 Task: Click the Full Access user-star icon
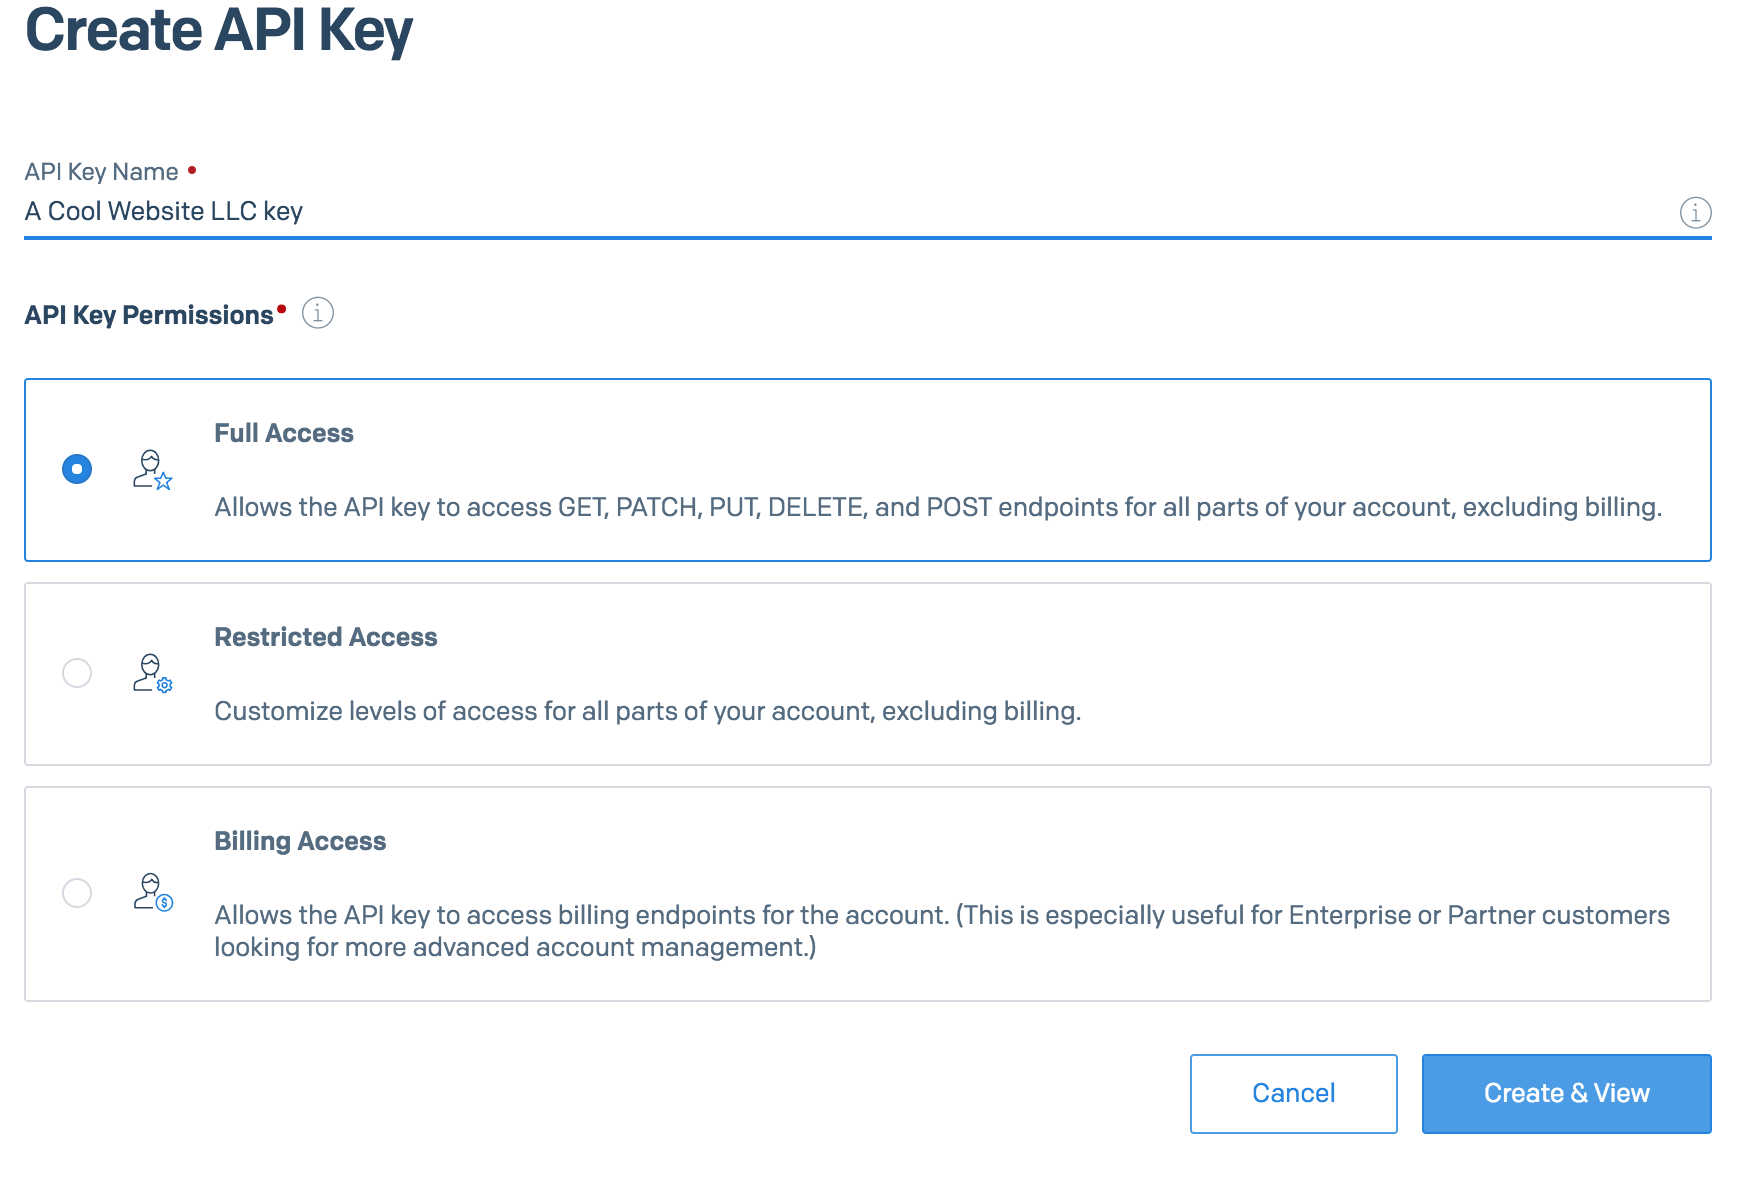152,469
